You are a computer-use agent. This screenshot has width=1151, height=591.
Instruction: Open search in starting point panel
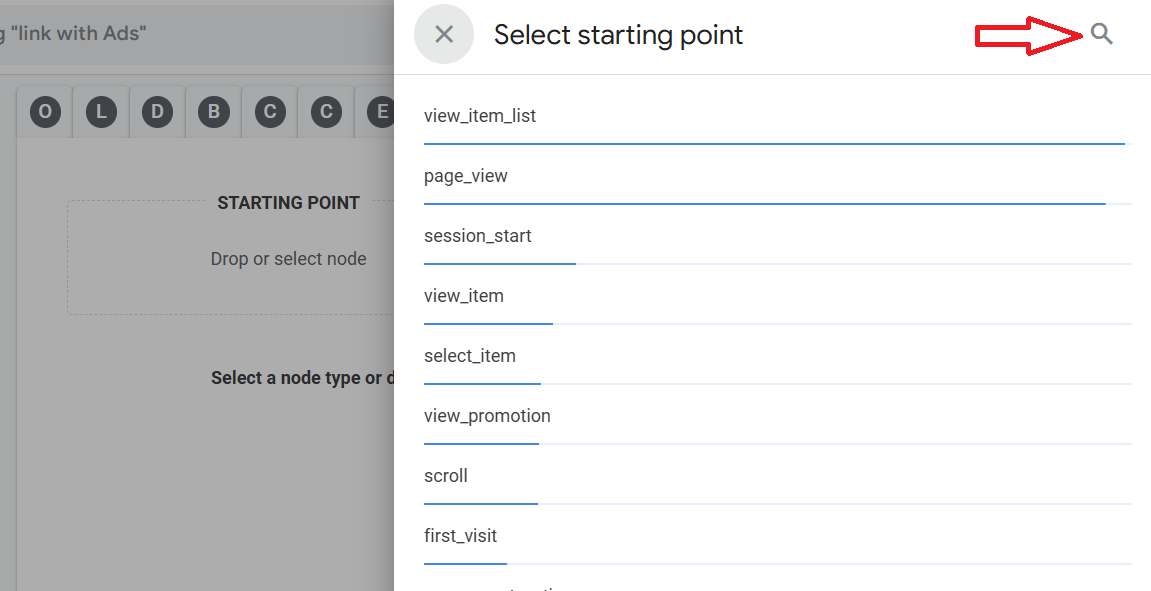(x=1101, y=34)
